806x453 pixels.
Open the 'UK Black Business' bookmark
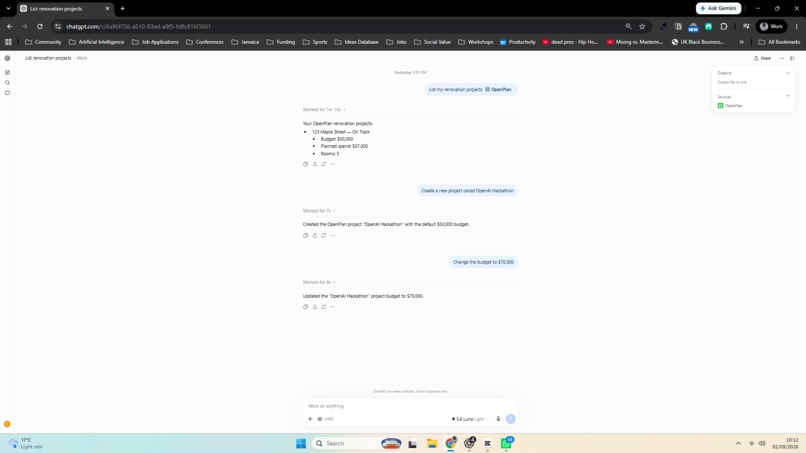click(698, 42)
